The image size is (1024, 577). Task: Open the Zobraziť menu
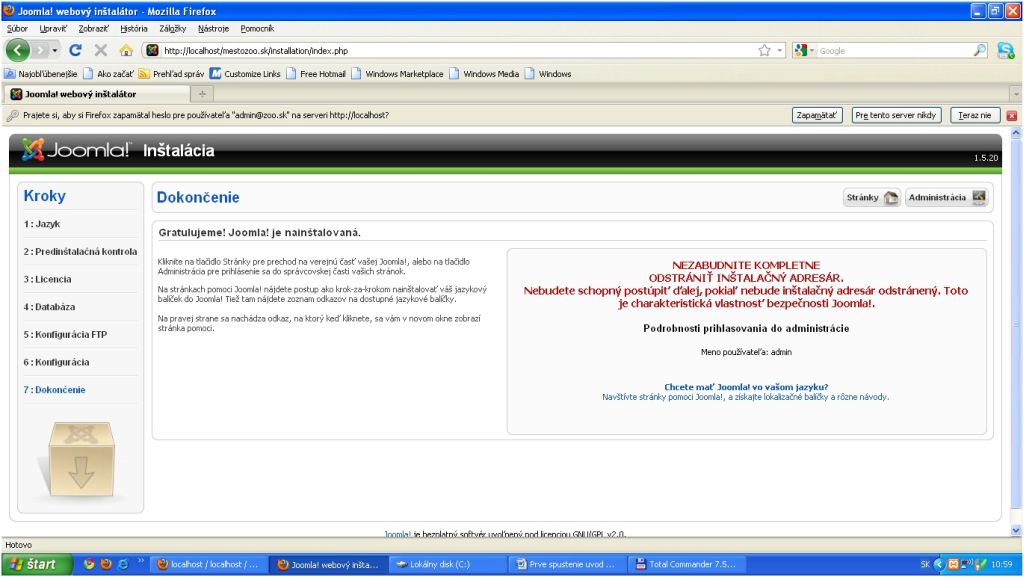point(93,28)
